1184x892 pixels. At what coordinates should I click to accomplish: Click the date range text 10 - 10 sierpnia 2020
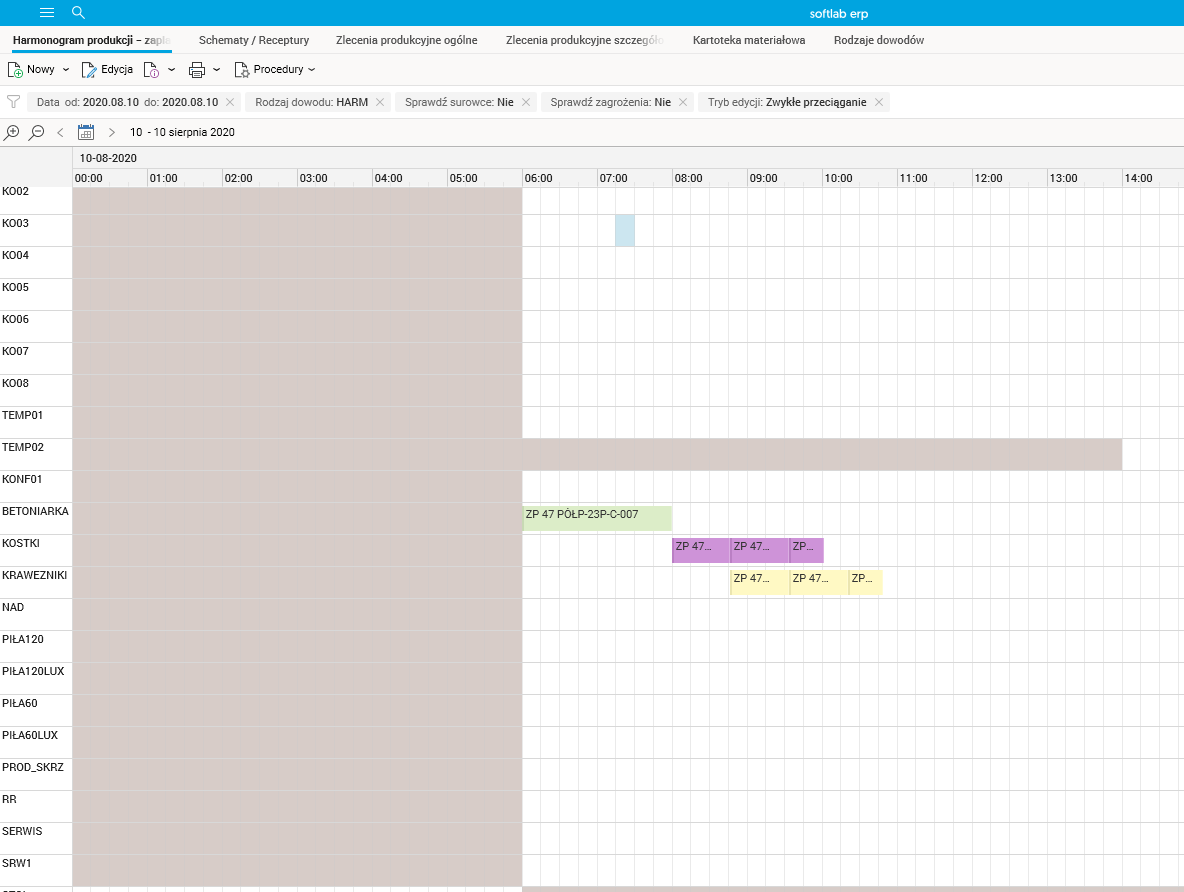click(182, 132)
